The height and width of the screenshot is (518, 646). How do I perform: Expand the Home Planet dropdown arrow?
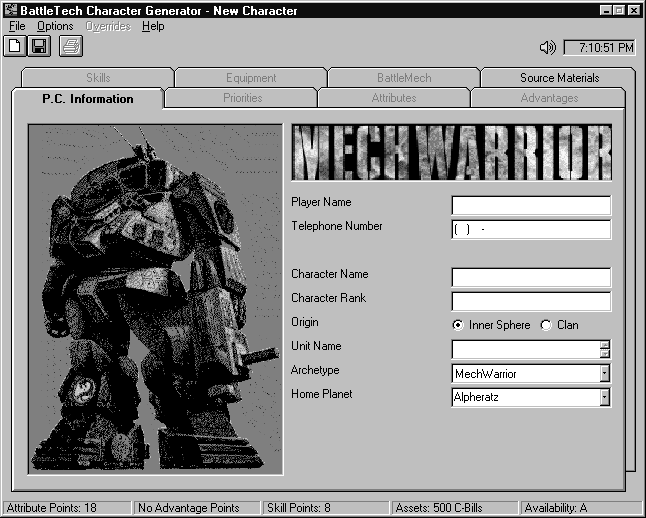click(x=604, y=397)
